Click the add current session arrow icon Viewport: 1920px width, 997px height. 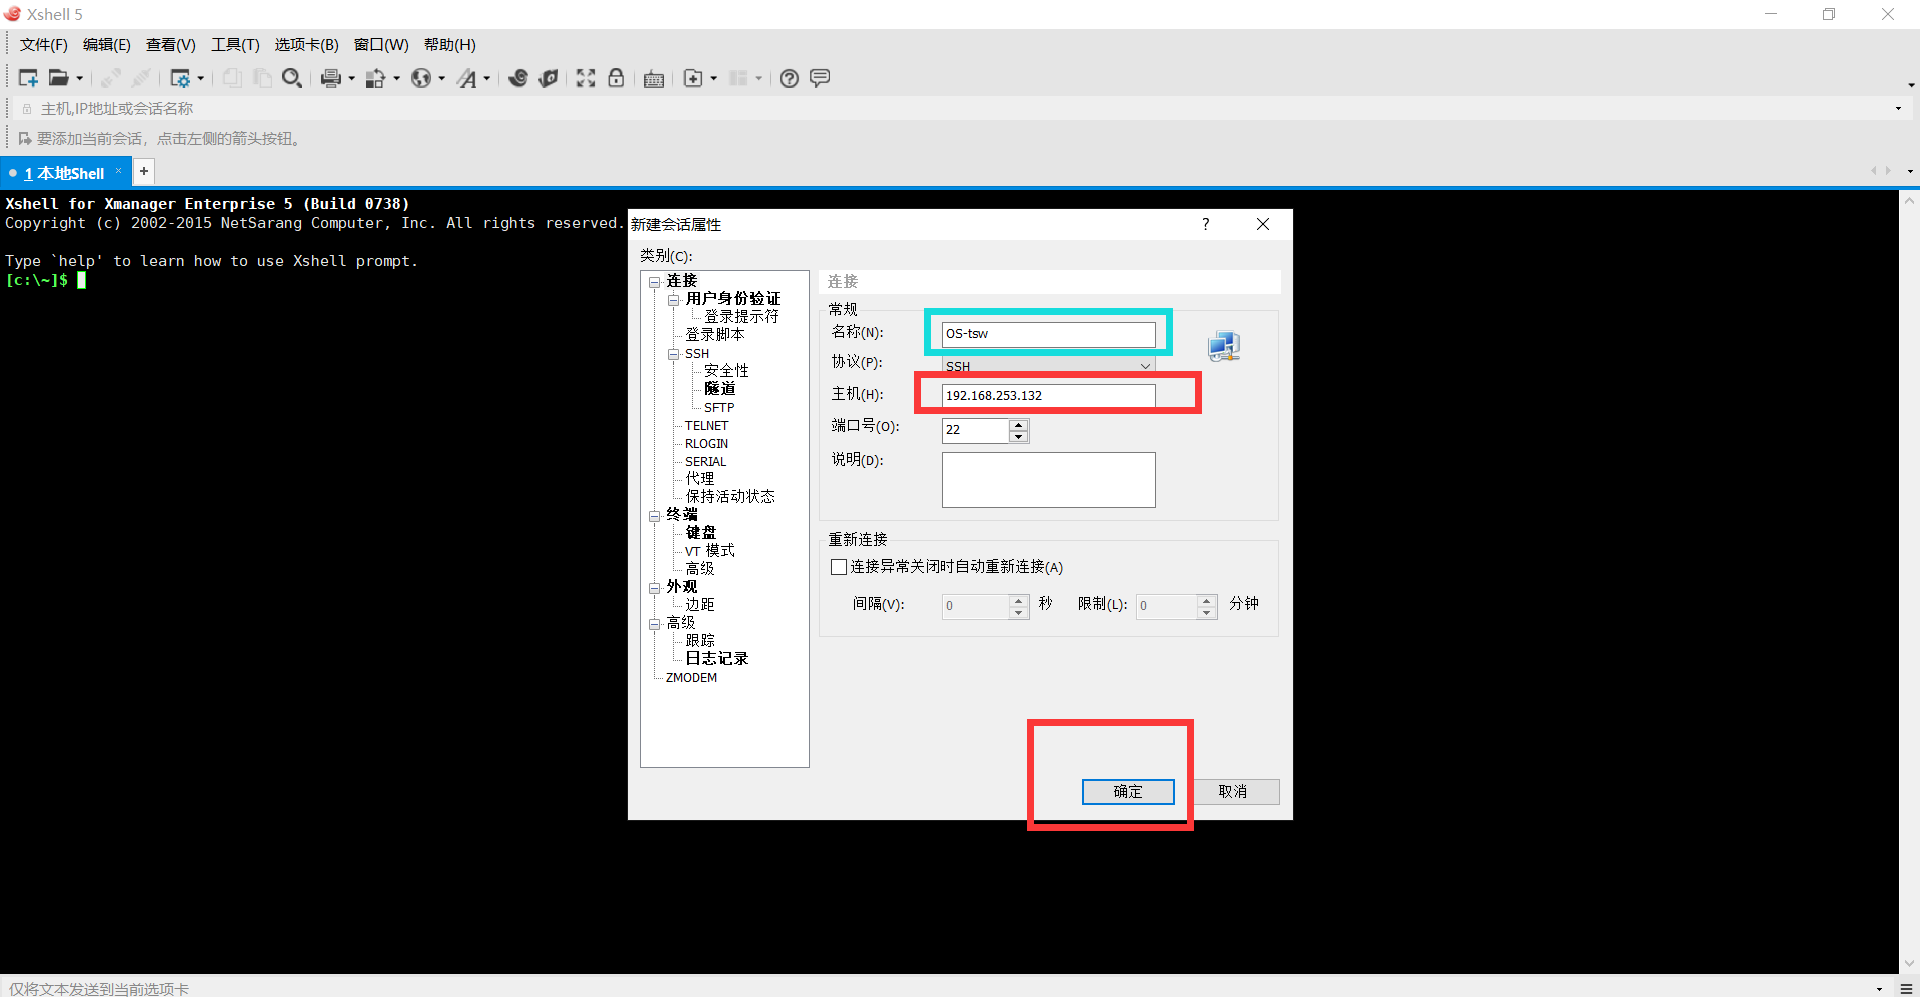[25, 138]
